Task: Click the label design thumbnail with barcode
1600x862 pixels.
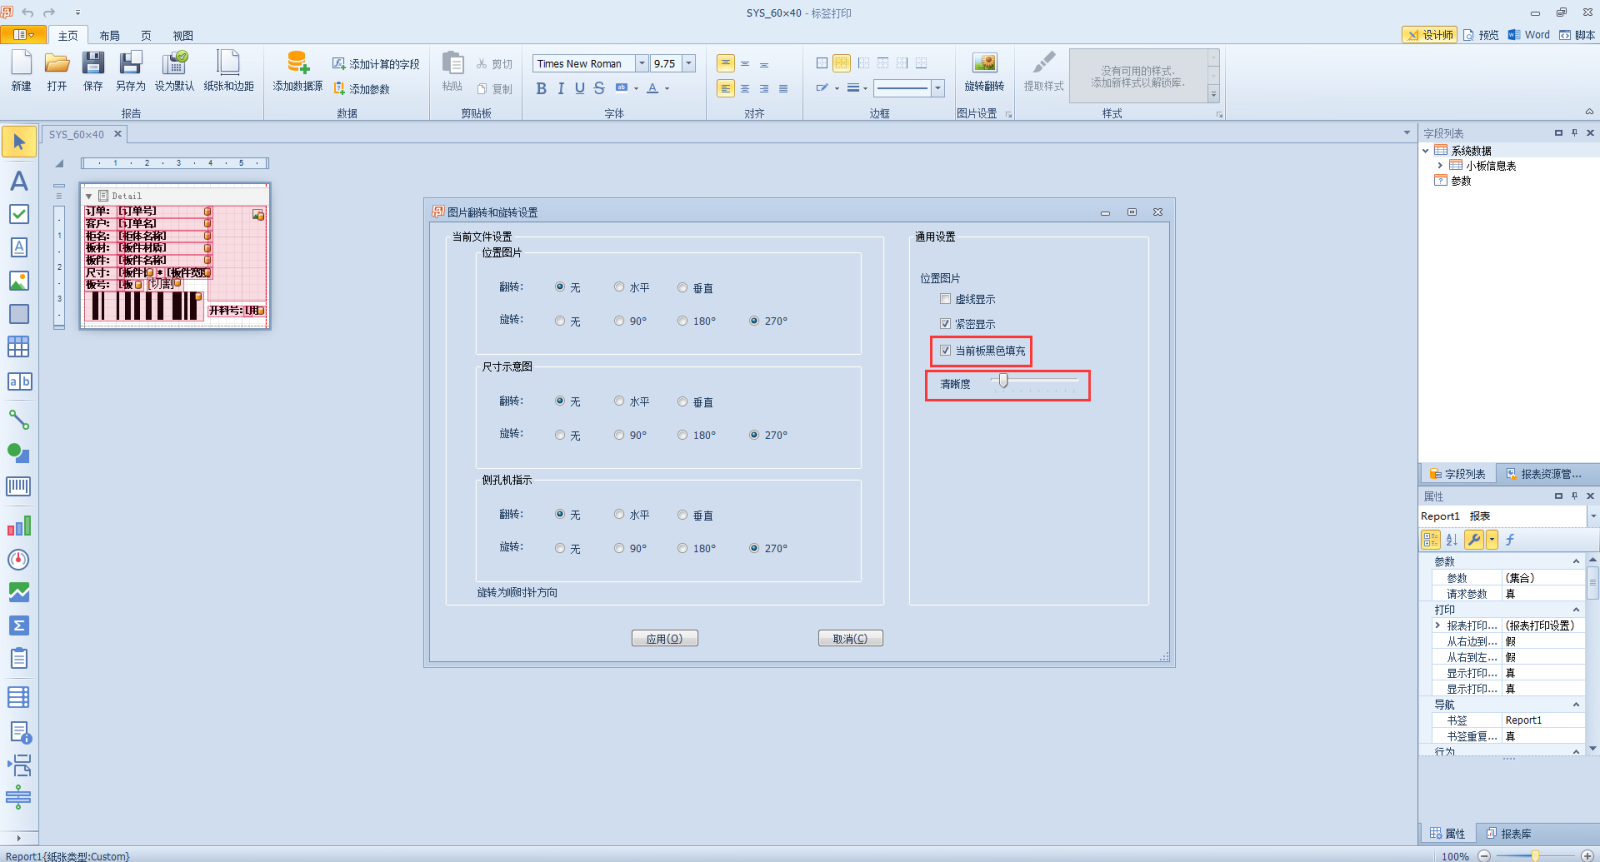Action: (175, 256)
